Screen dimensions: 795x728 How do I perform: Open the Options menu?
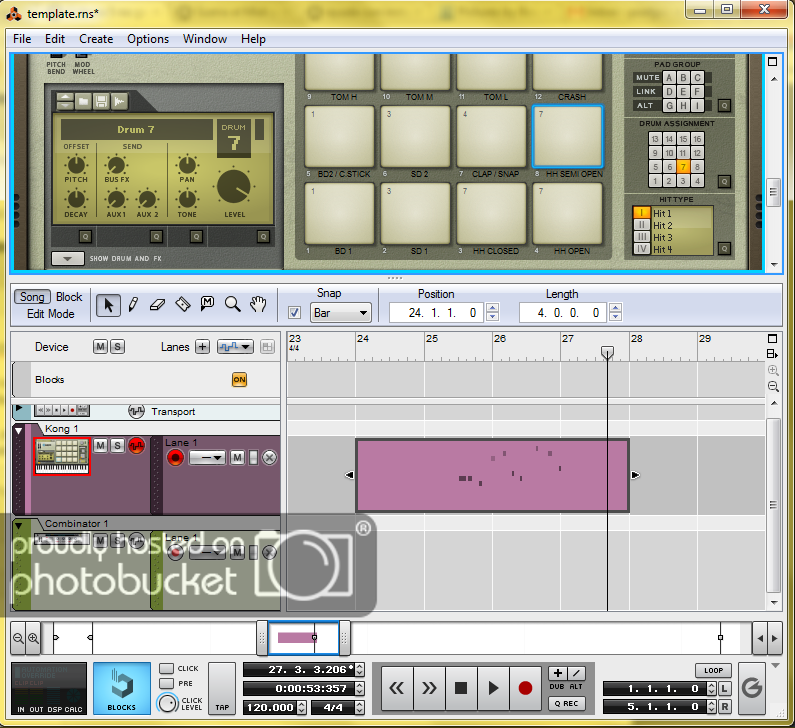coord(148,39)
